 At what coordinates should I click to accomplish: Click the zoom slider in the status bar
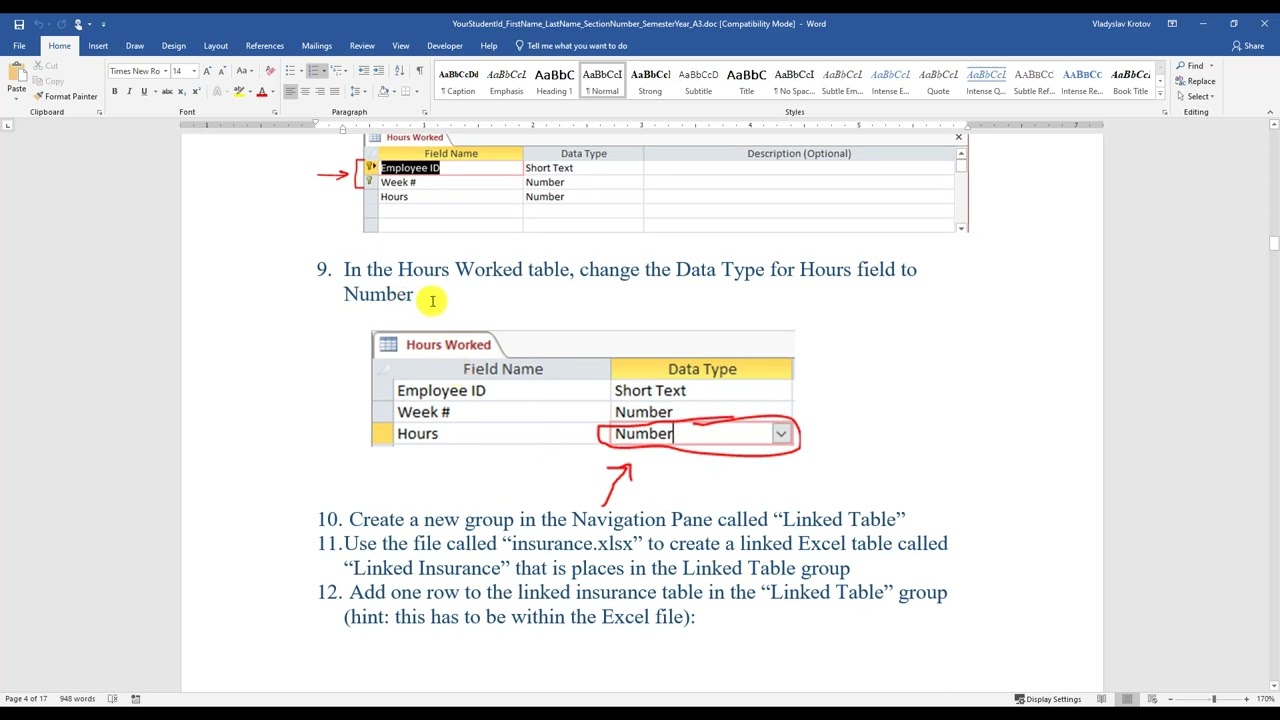(1214, 699)
